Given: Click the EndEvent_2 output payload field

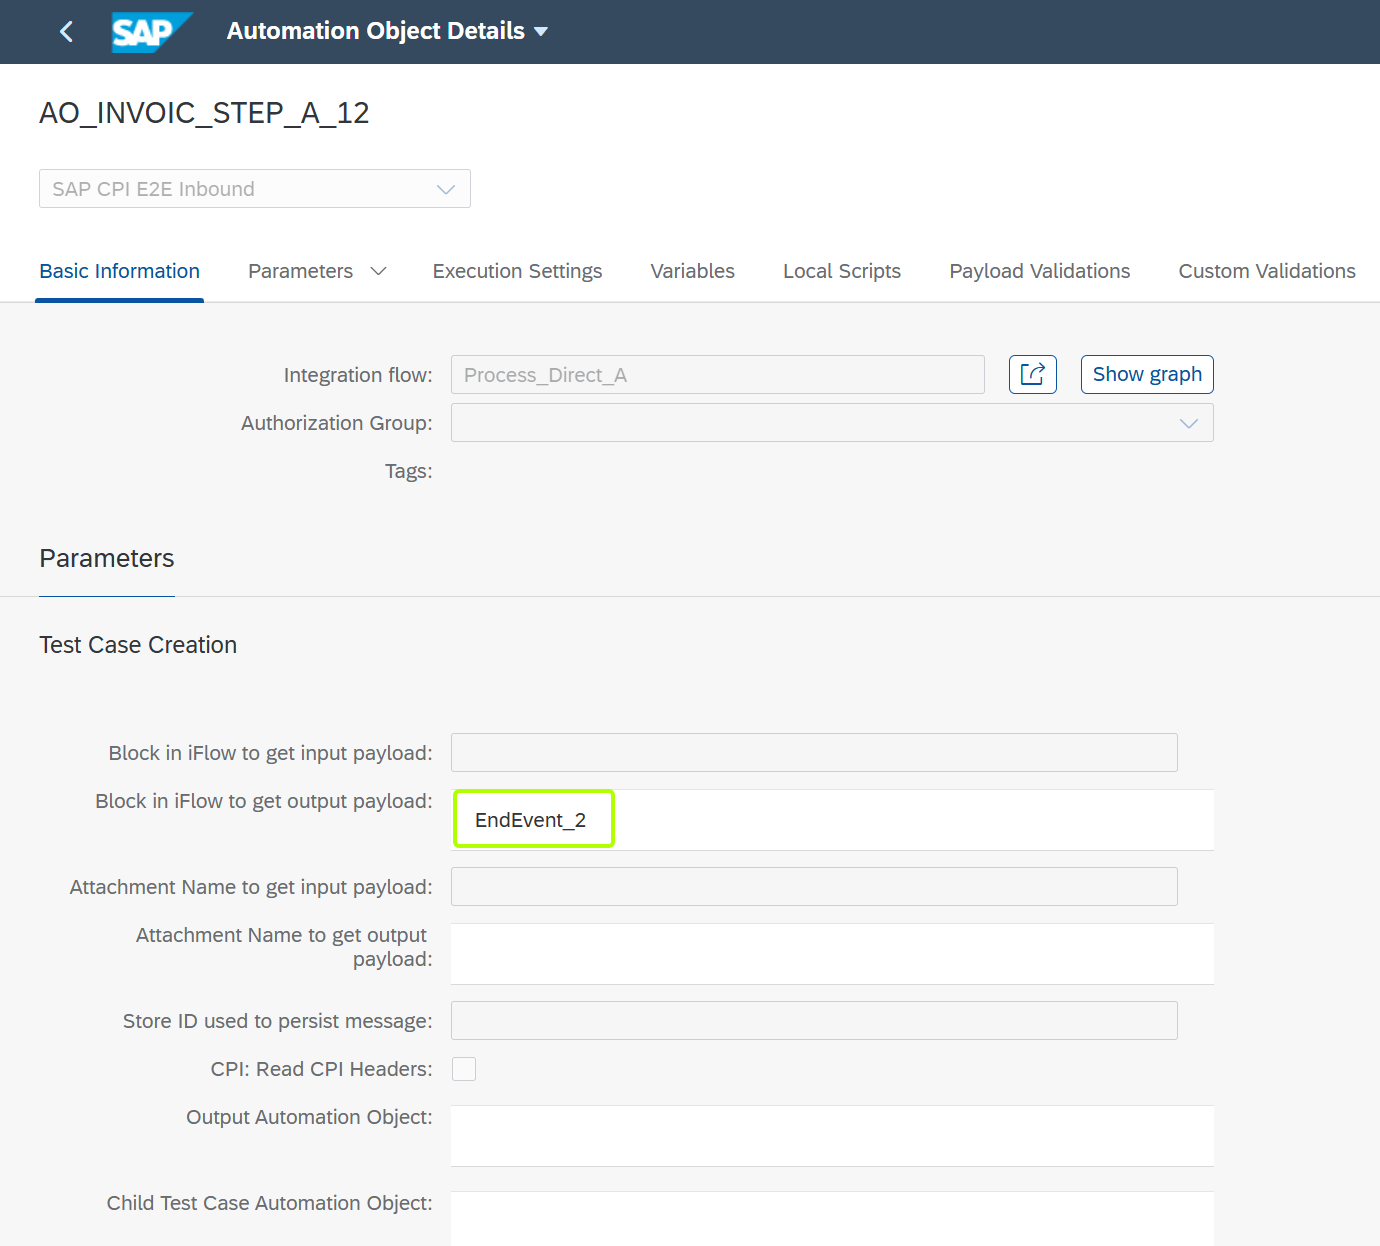Looking at the screenshot, I should pyautogui.click(x=832, y=820).
